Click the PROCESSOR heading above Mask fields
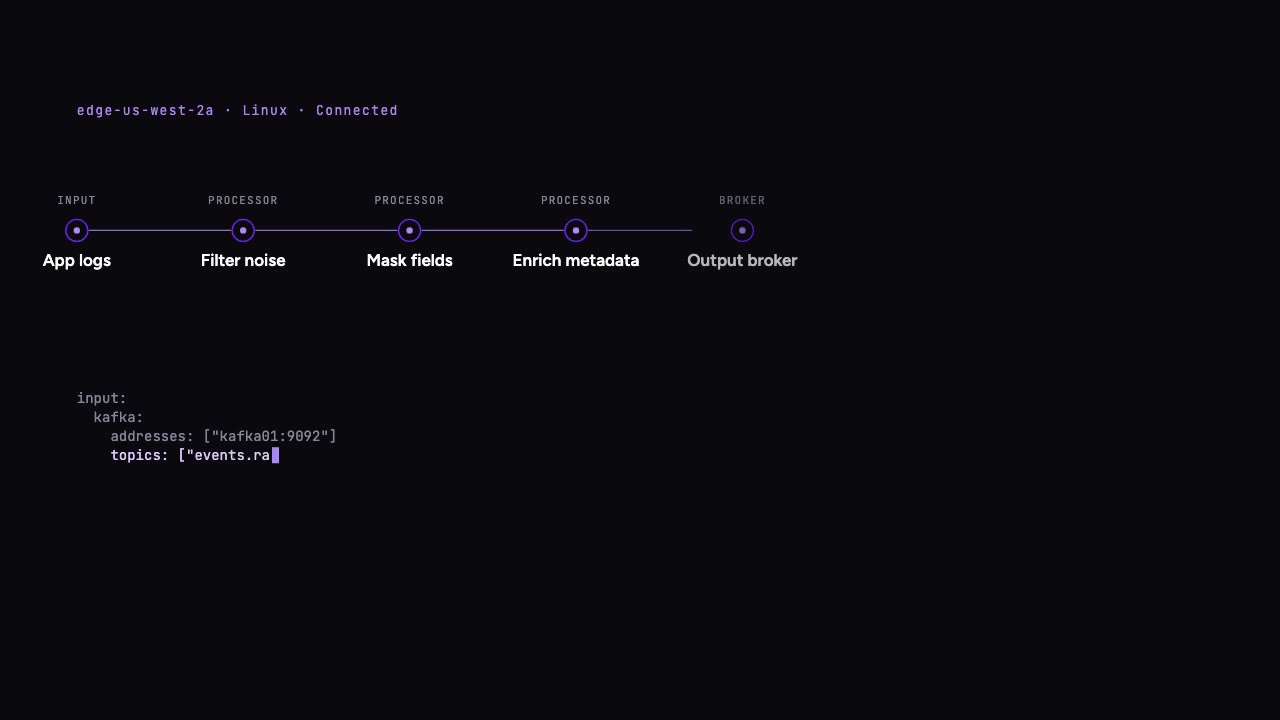This screenshot has height=720, width=1280. pos(409,201)
